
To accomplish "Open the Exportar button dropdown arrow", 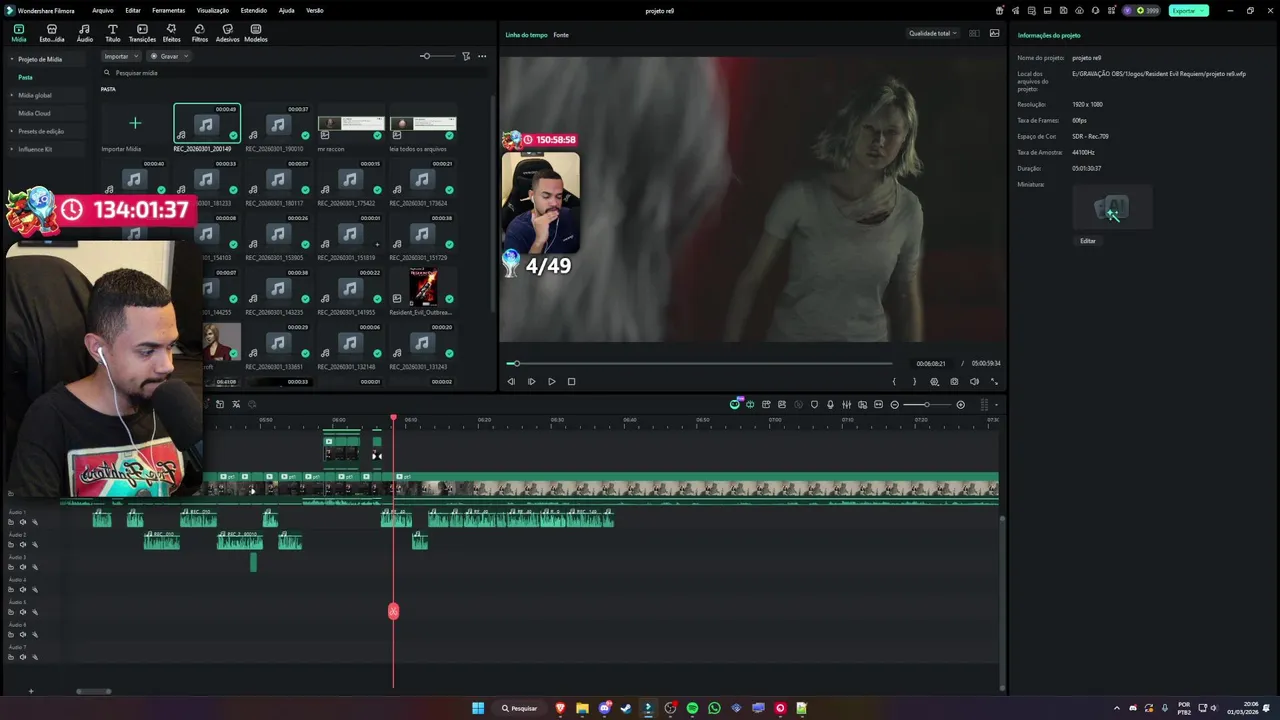I will click(x=1202, y=10).
